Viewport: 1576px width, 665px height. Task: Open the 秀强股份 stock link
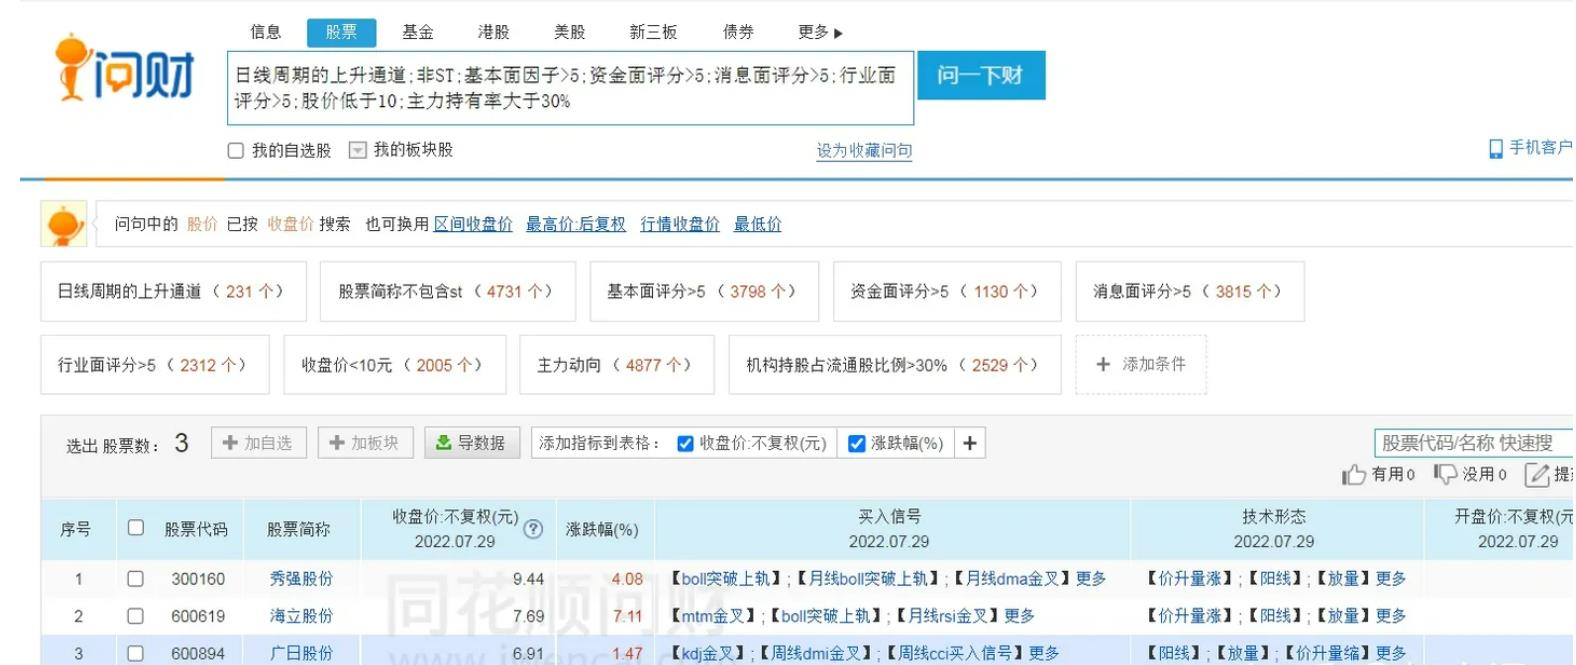301,579
